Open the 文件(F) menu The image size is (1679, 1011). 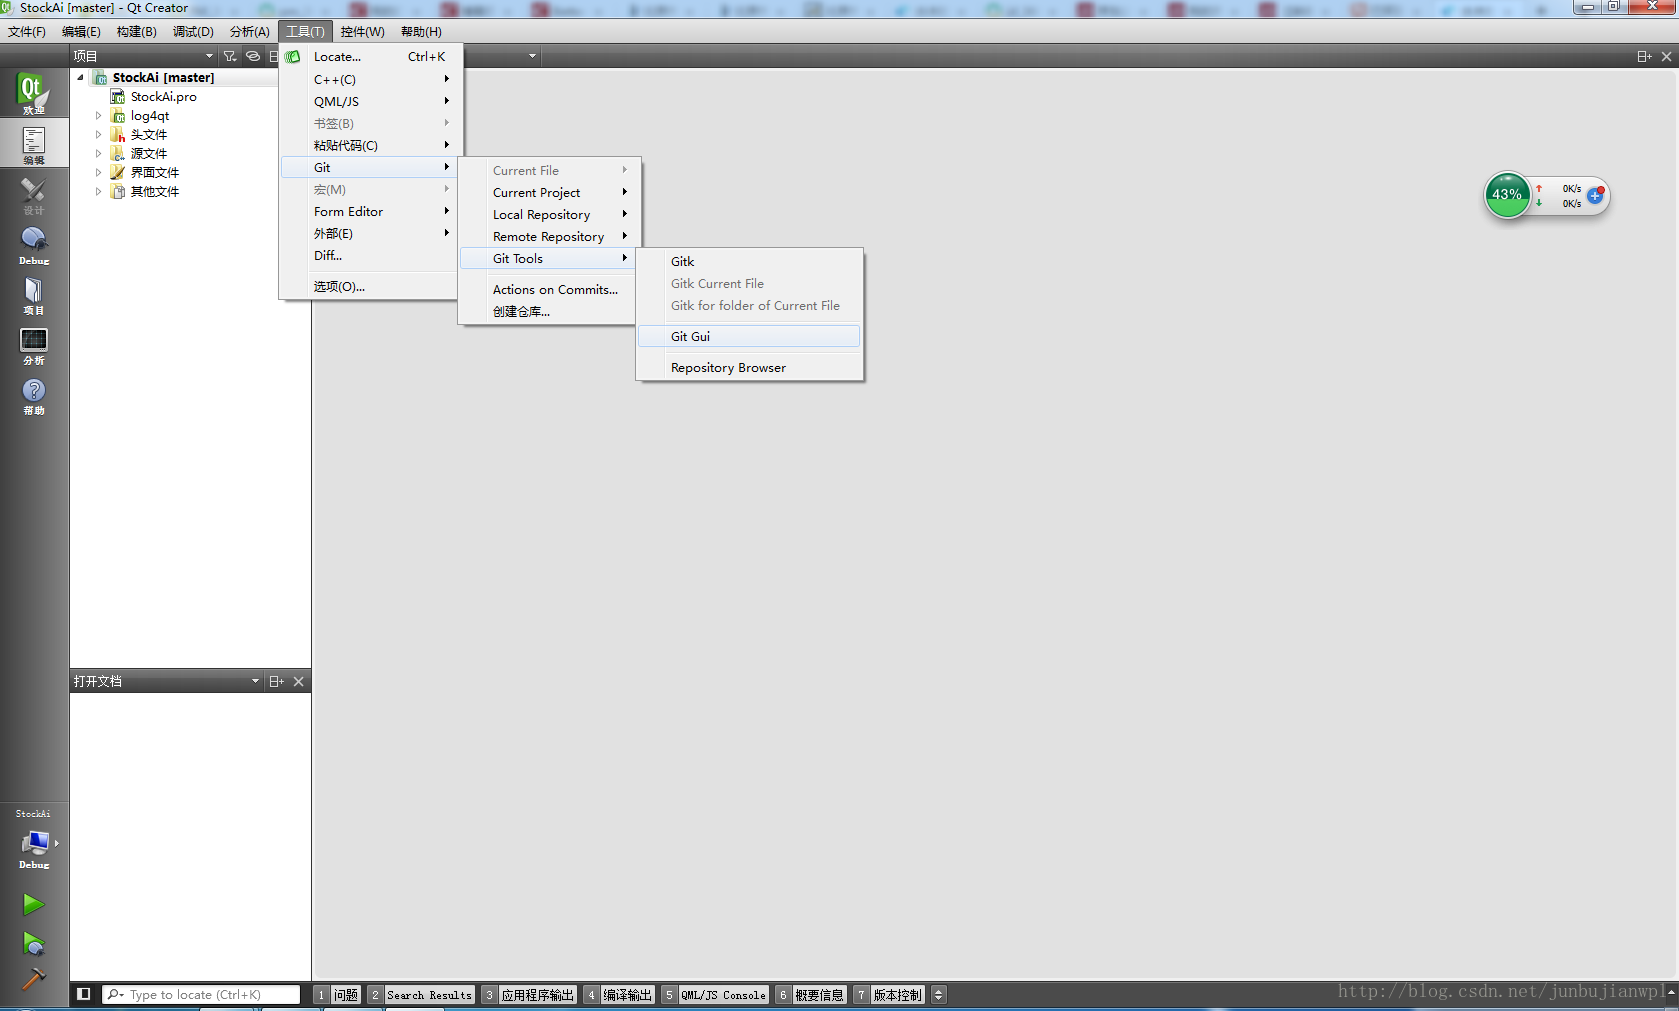tap(27, 32)
